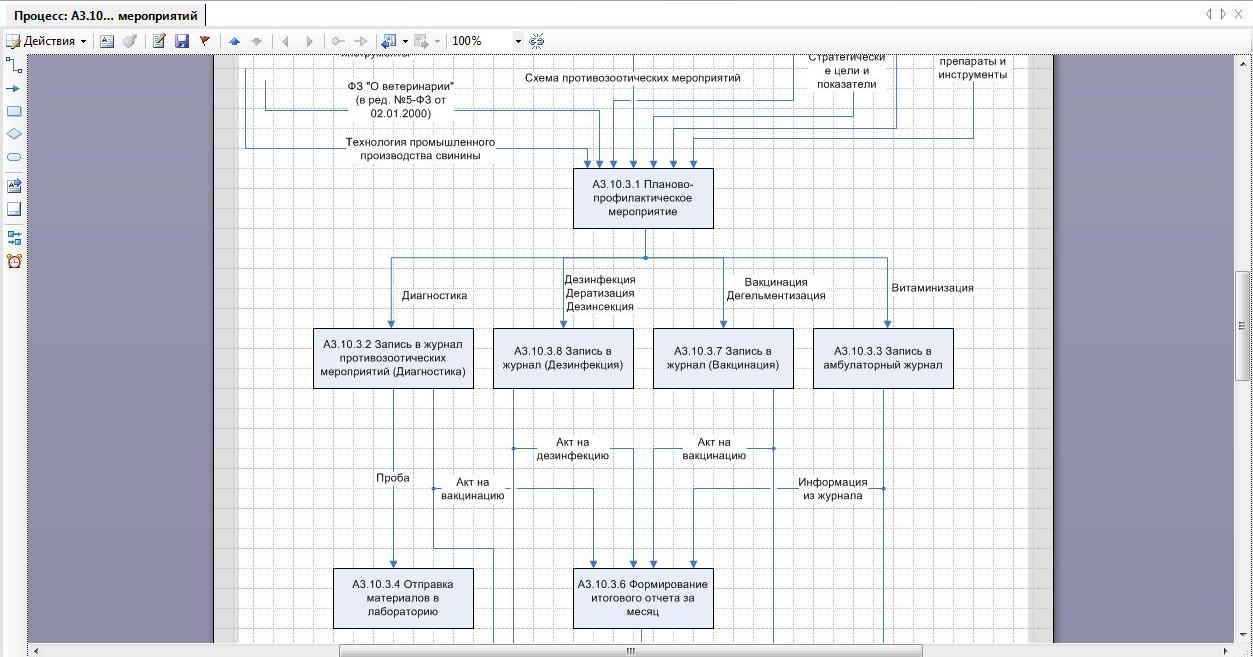Viewport: 1253px width, 657px height.
Task: Select the arrow tool in sidebar
Action: [x=14, y=89]
